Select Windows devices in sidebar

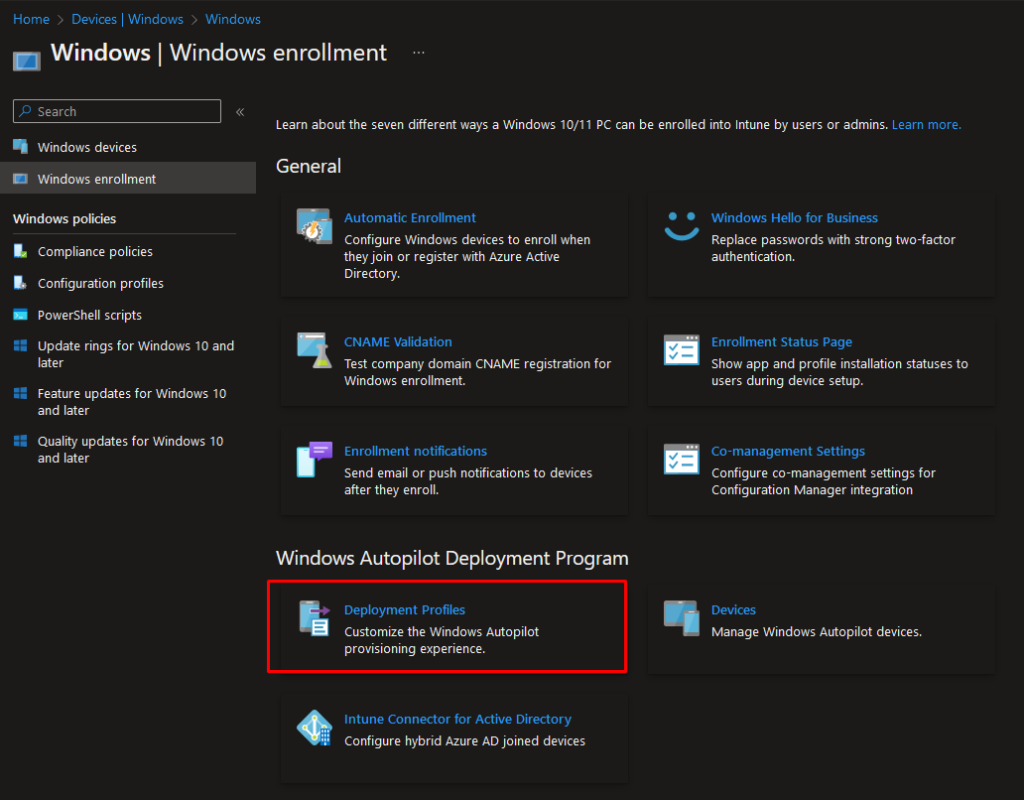(x=128, y=147)
